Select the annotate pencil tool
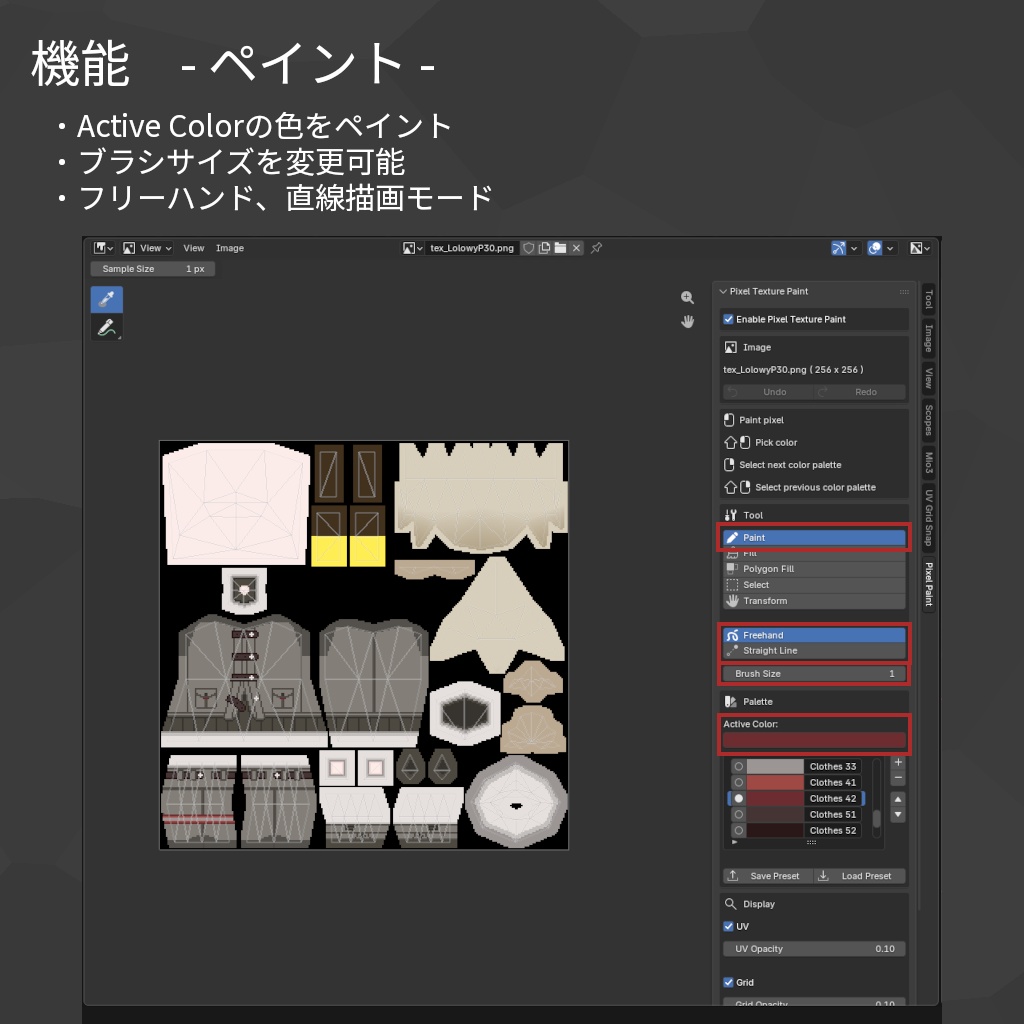The image size is (1024, 1024). tap(106, 327)
